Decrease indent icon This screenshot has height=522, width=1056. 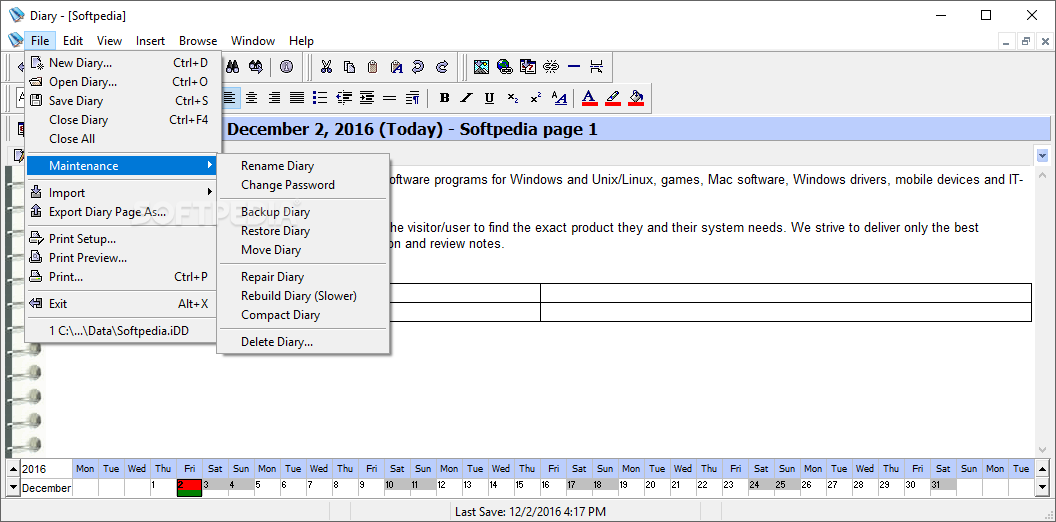tap(343, 98)
